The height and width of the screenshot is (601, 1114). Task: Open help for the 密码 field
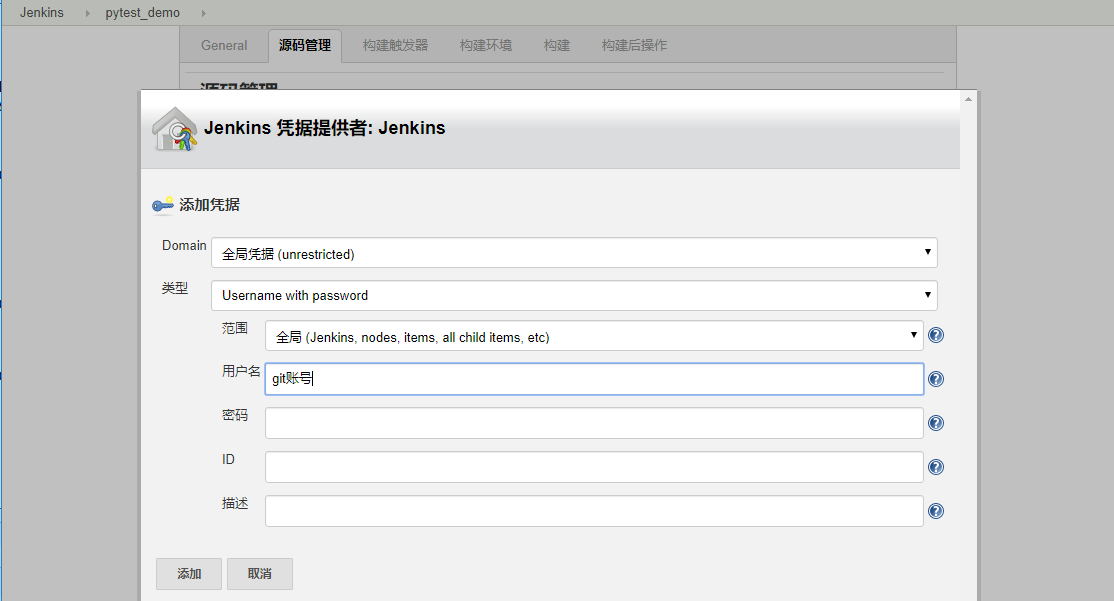click(x=936, y=423)
